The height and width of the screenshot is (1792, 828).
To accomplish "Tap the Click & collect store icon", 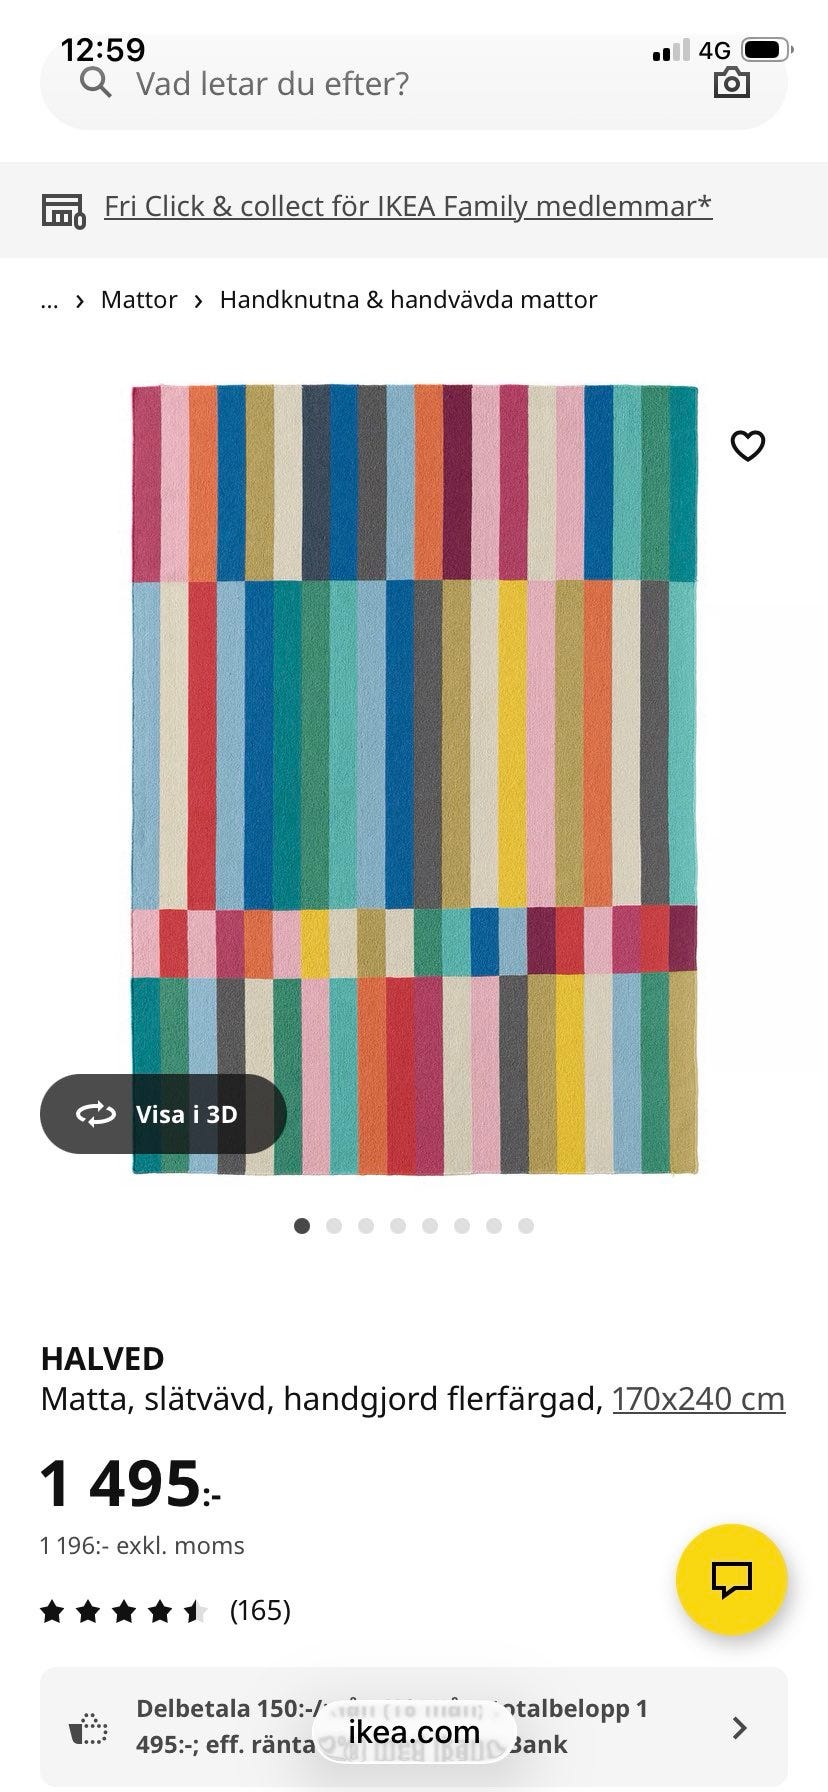I will (x=63, y=209).
